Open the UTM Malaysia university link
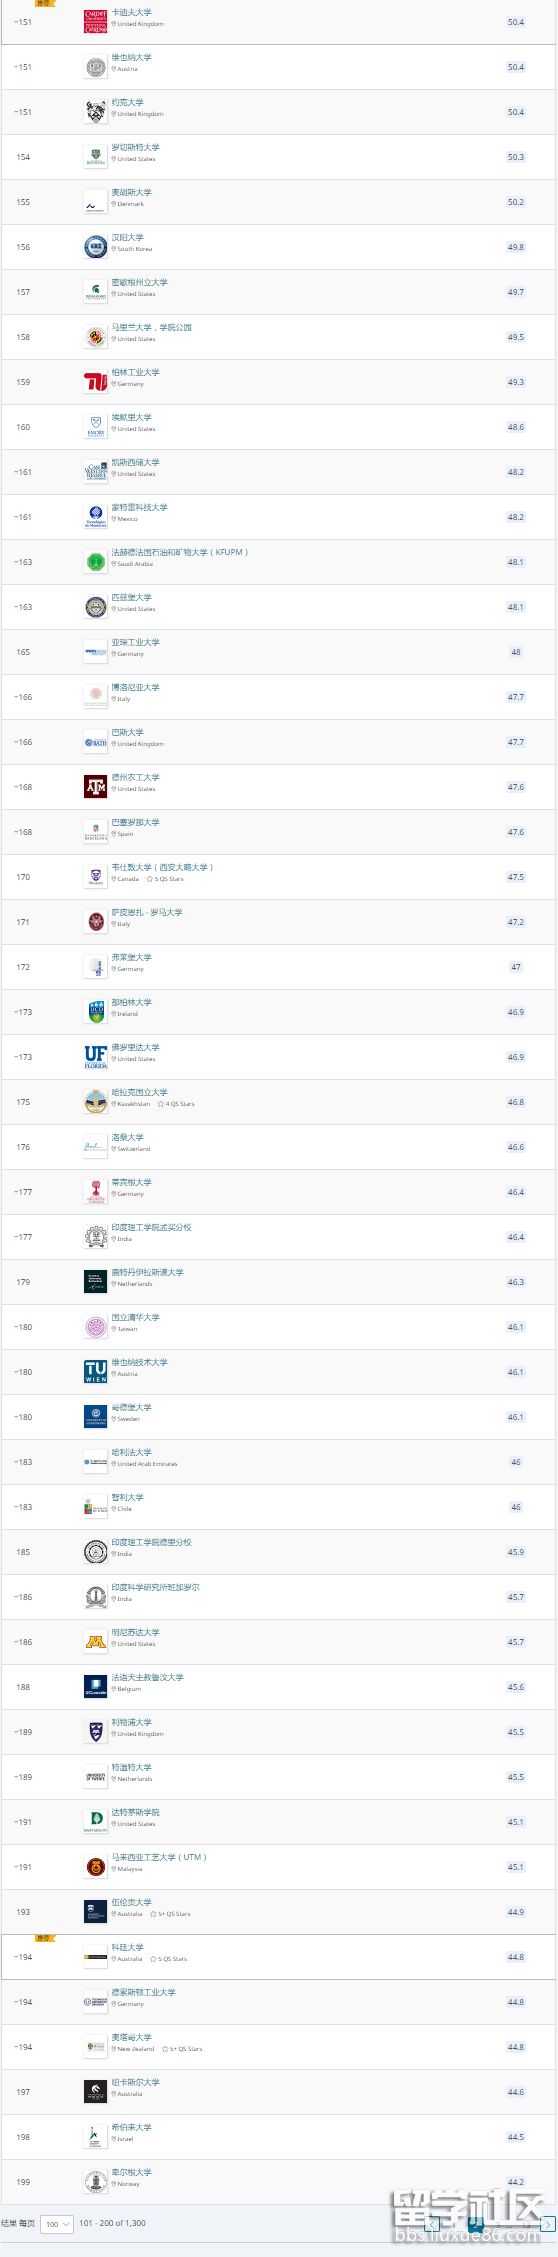 (159, 1857)
